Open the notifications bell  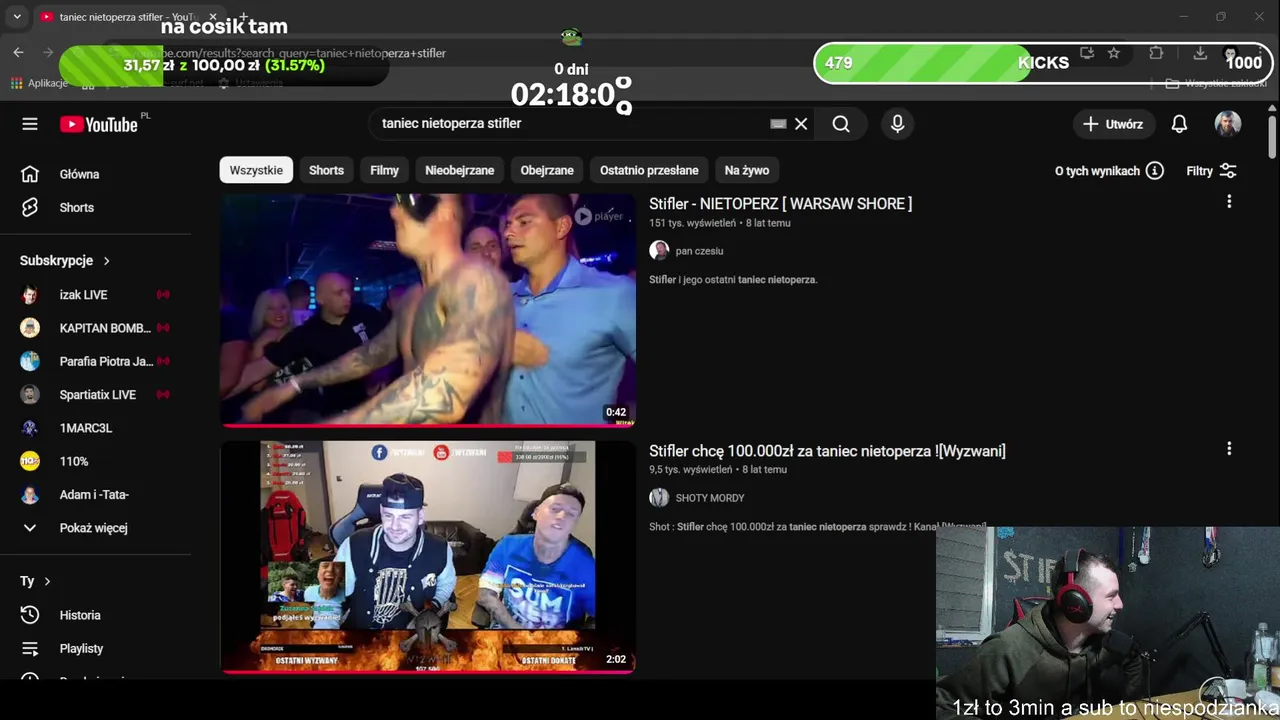1179,124
